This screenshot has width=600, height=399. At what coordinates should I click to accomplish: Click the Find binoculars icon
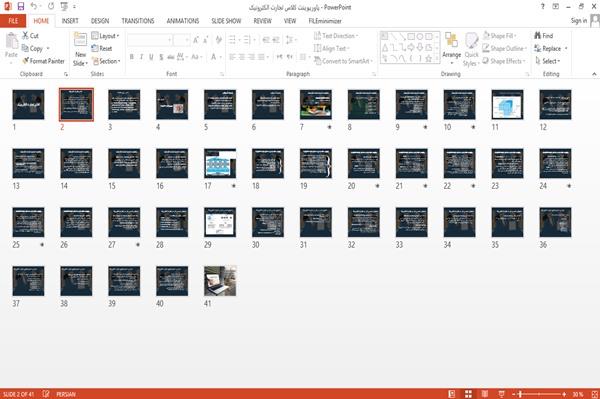(x=538, y=36)
